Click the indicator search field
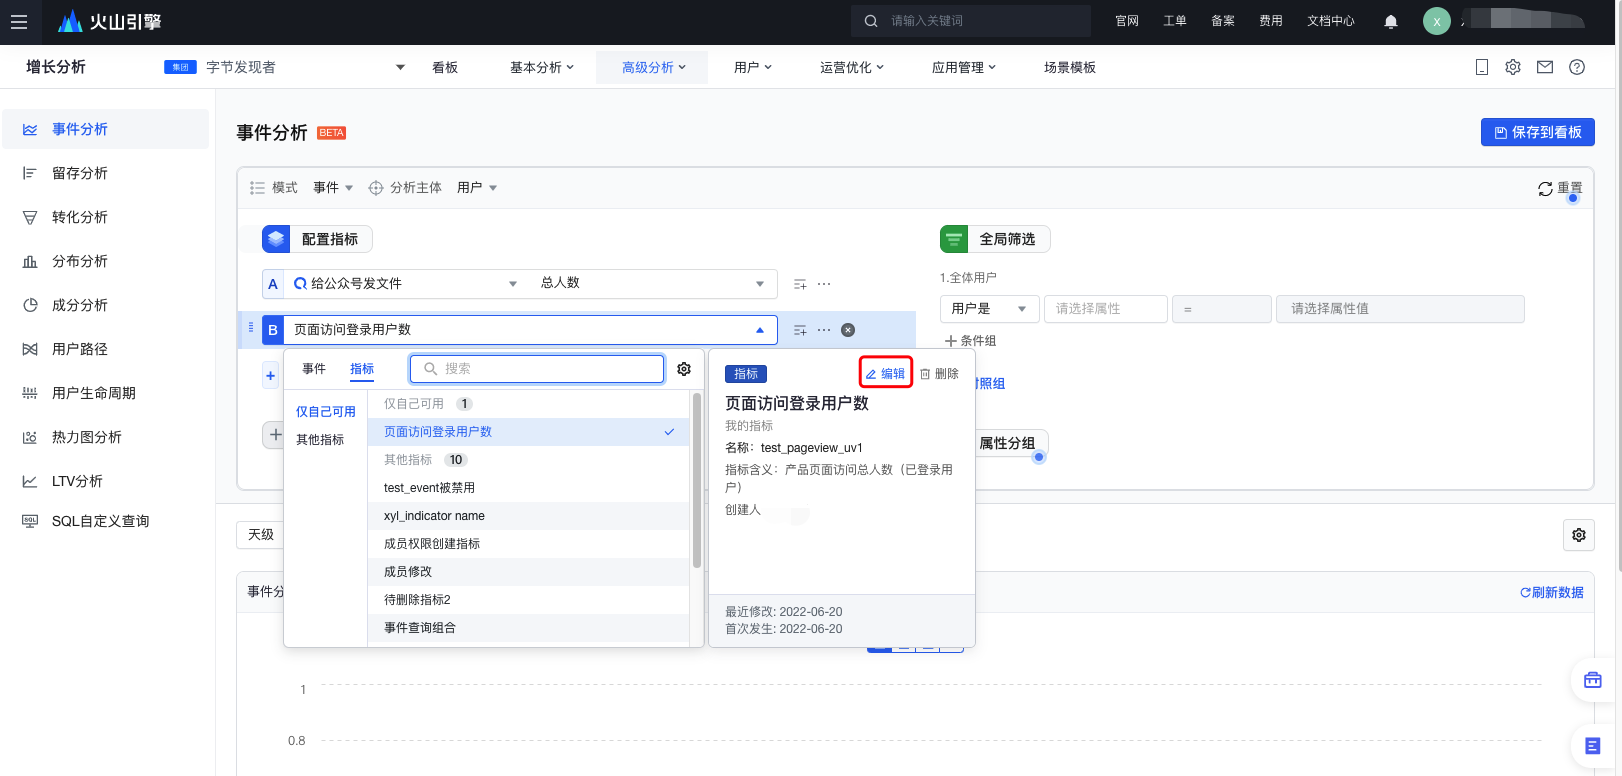 [x=537, y=369]
